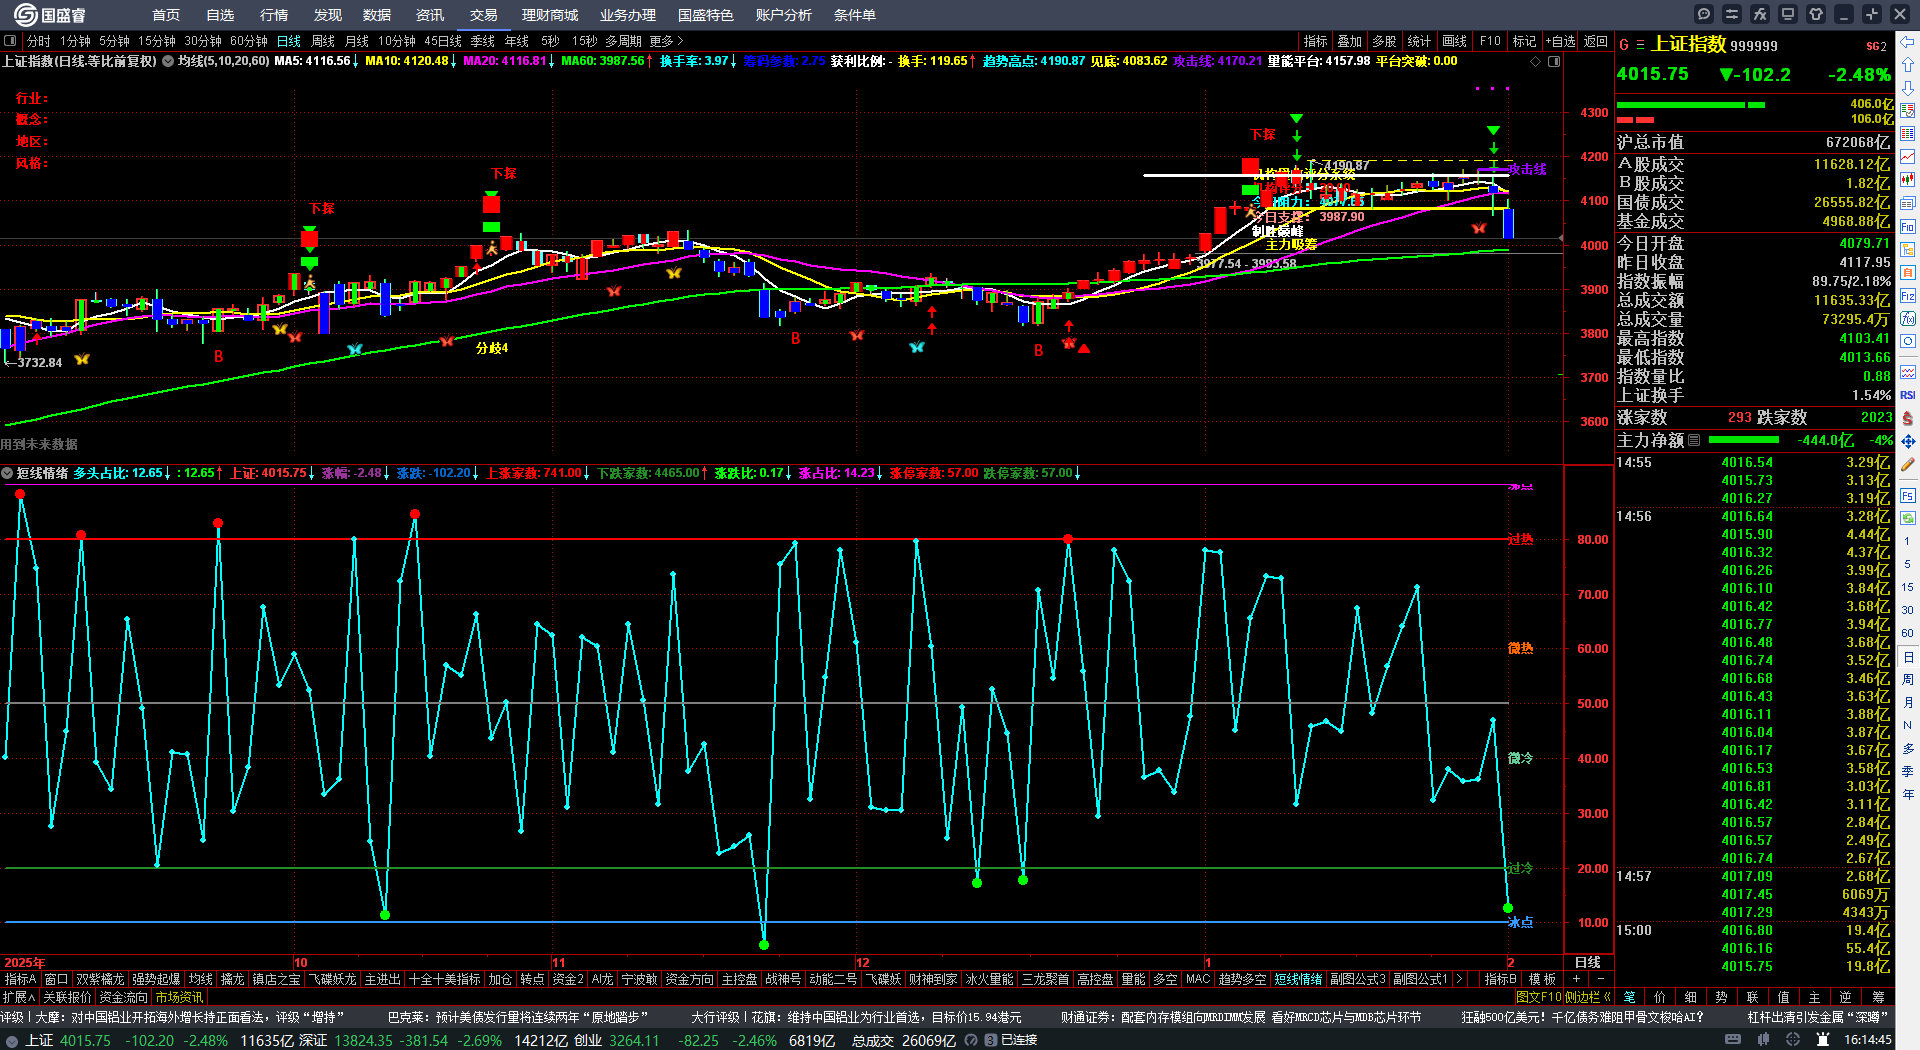Click the blue four-way move icon in sidebar
Screen dimensions: 1920x1050
1908,441
